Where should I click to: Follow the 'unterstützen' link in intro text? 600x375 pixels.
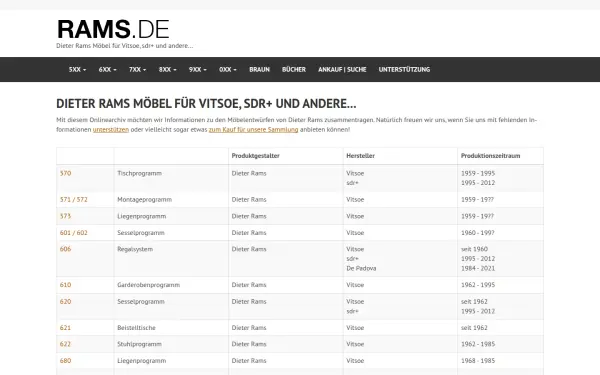(111, 130)
